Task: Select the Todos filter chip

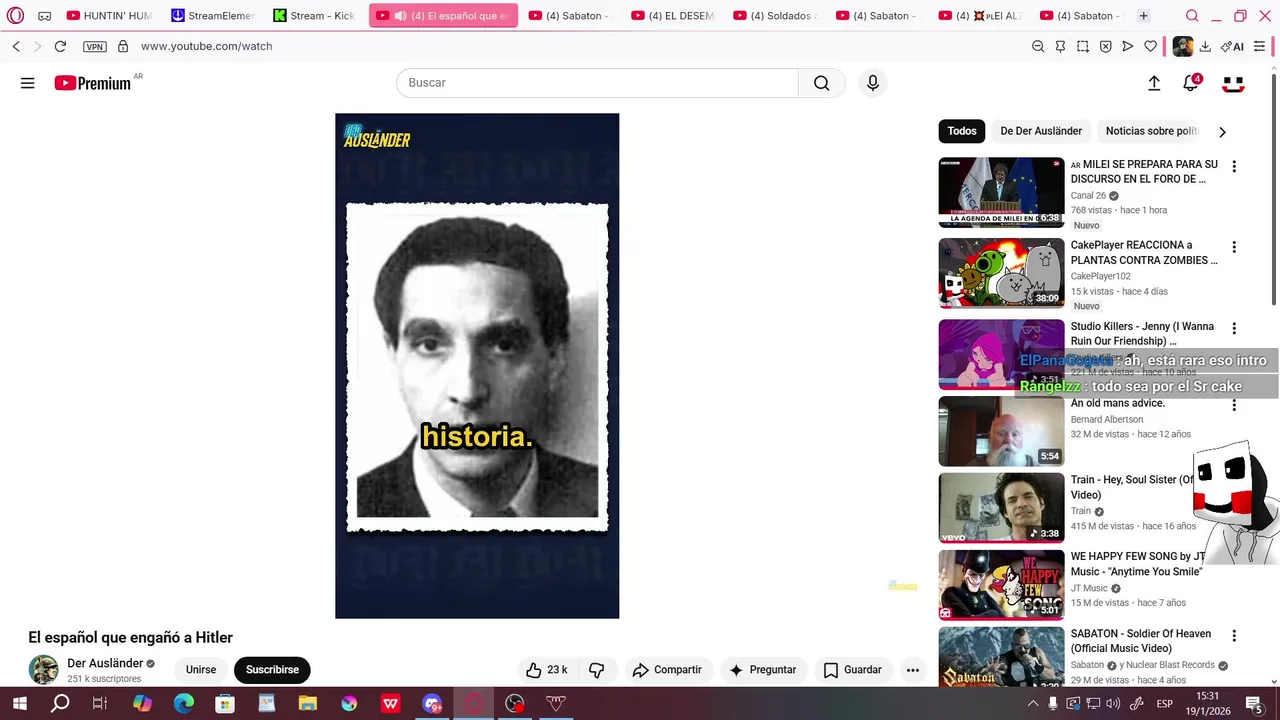Action: [962, 131]
